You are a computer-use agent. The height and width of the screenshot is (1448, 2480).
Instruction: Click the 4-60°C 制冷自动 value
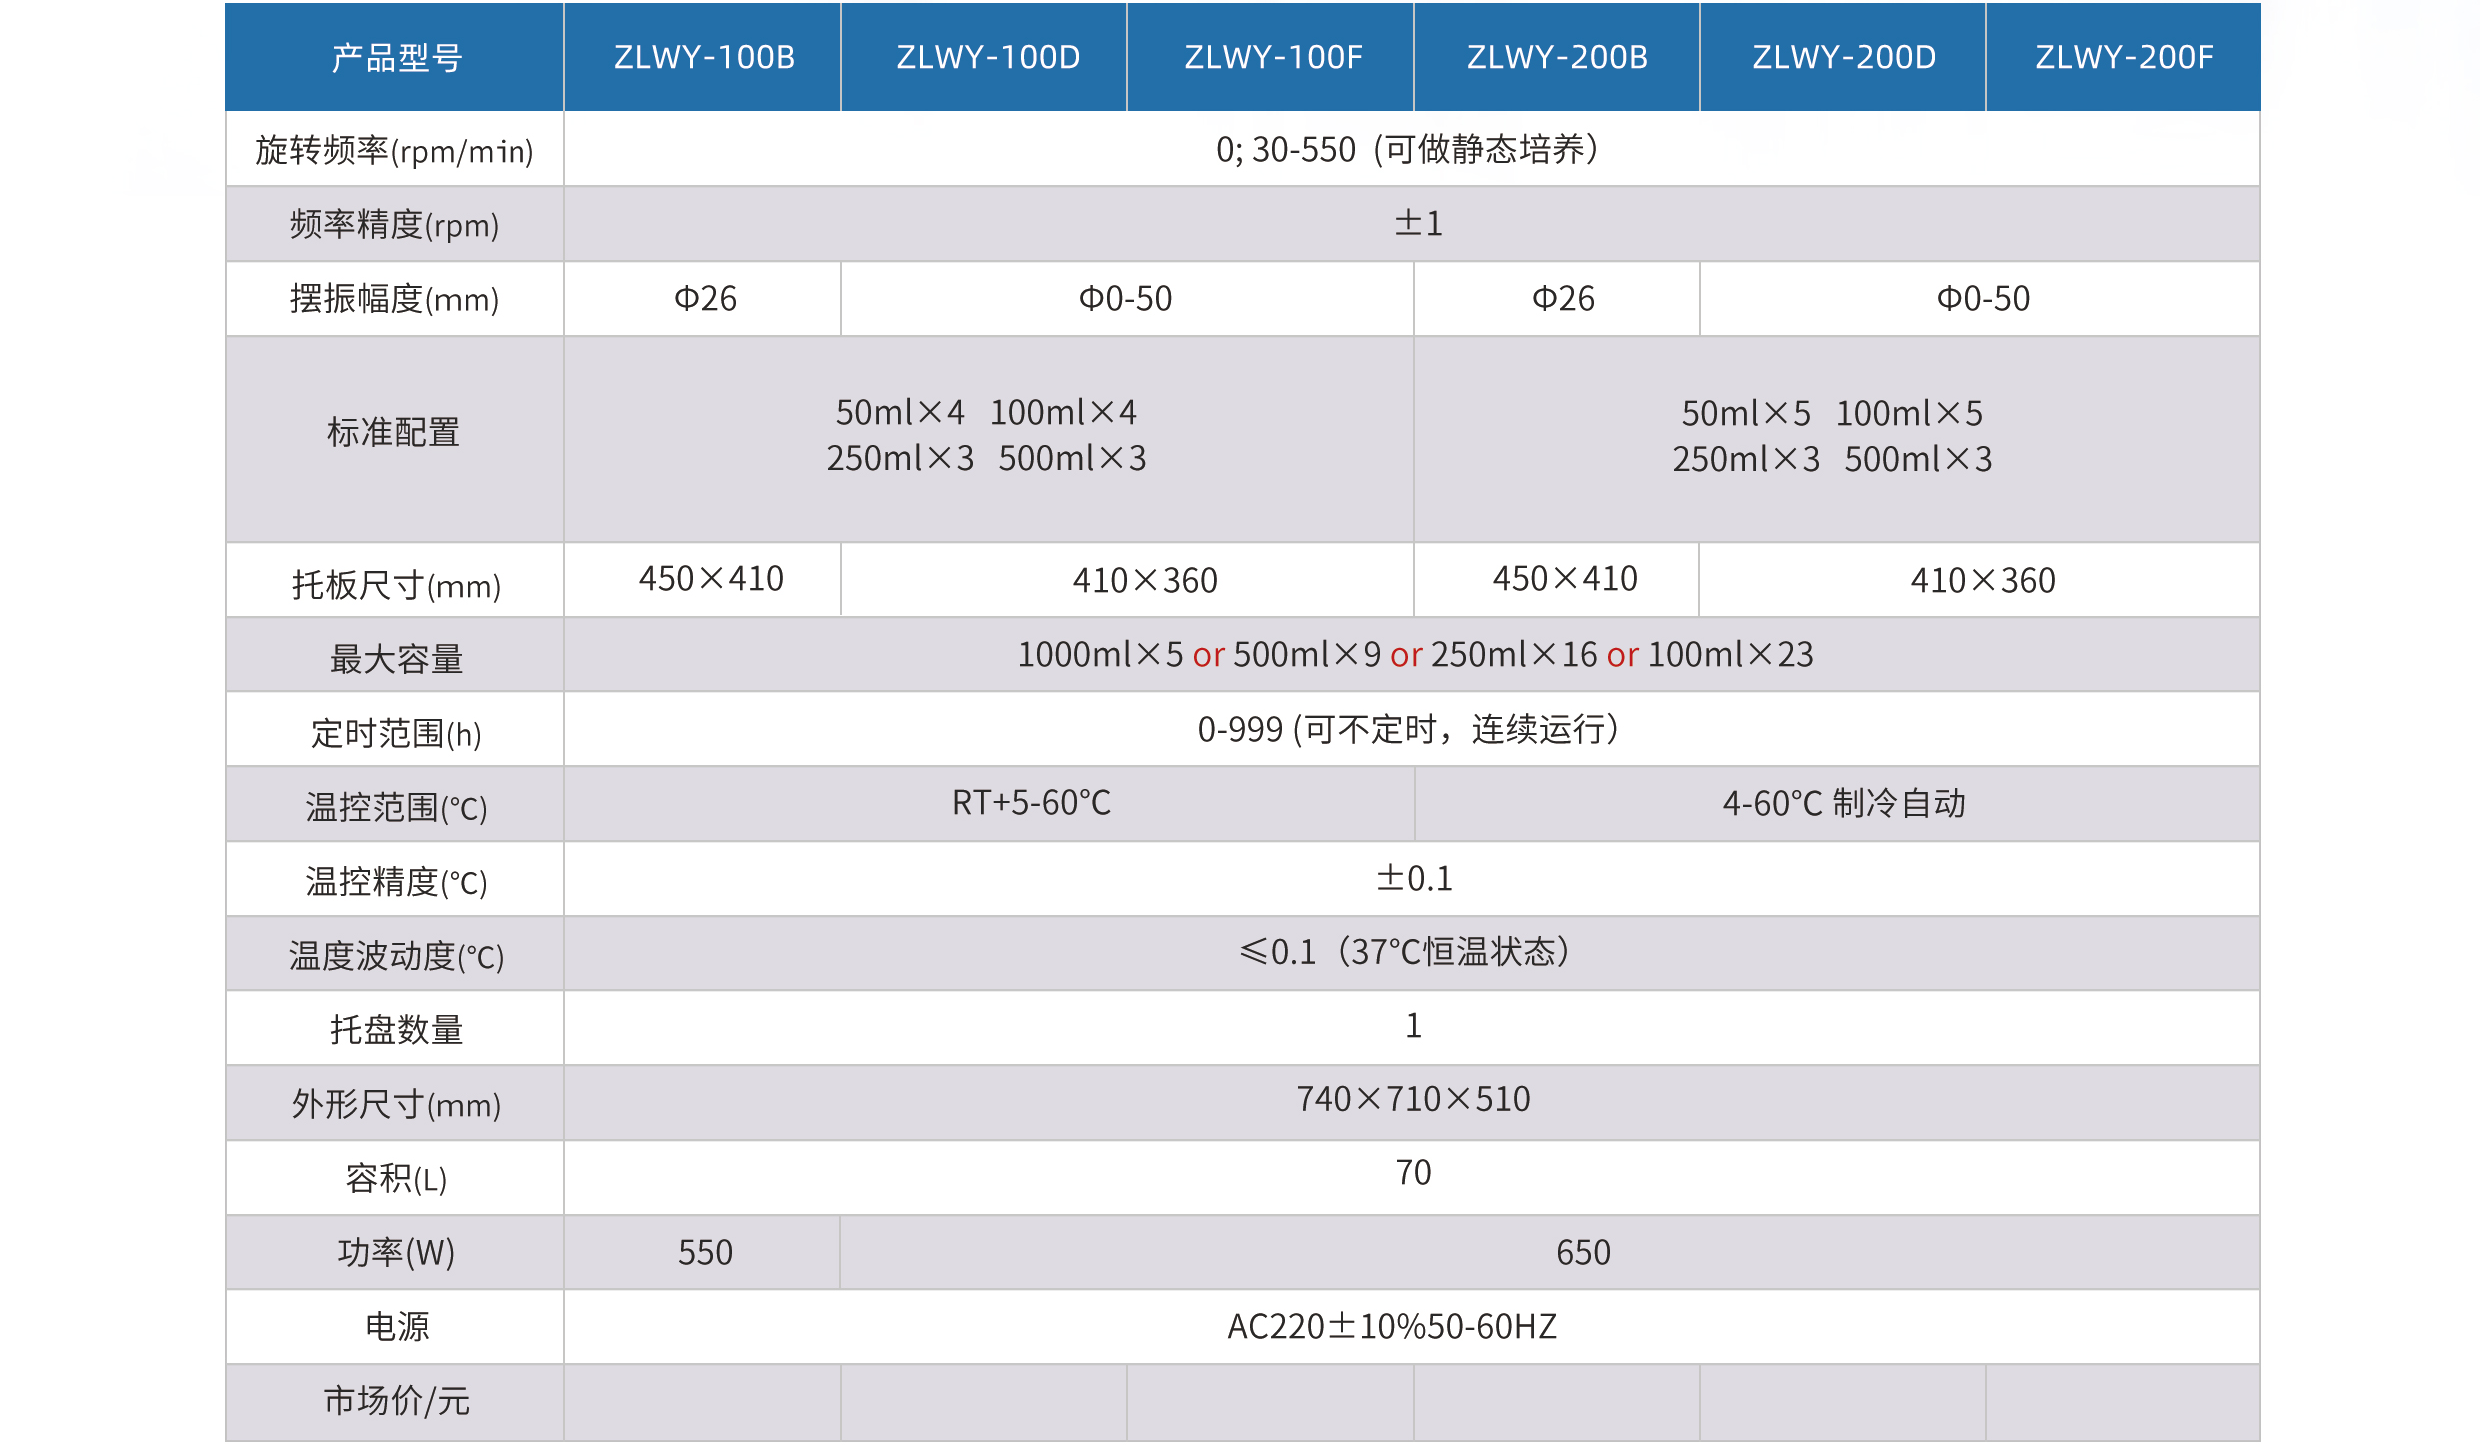pyautogui.click(x=1844, y=804)
